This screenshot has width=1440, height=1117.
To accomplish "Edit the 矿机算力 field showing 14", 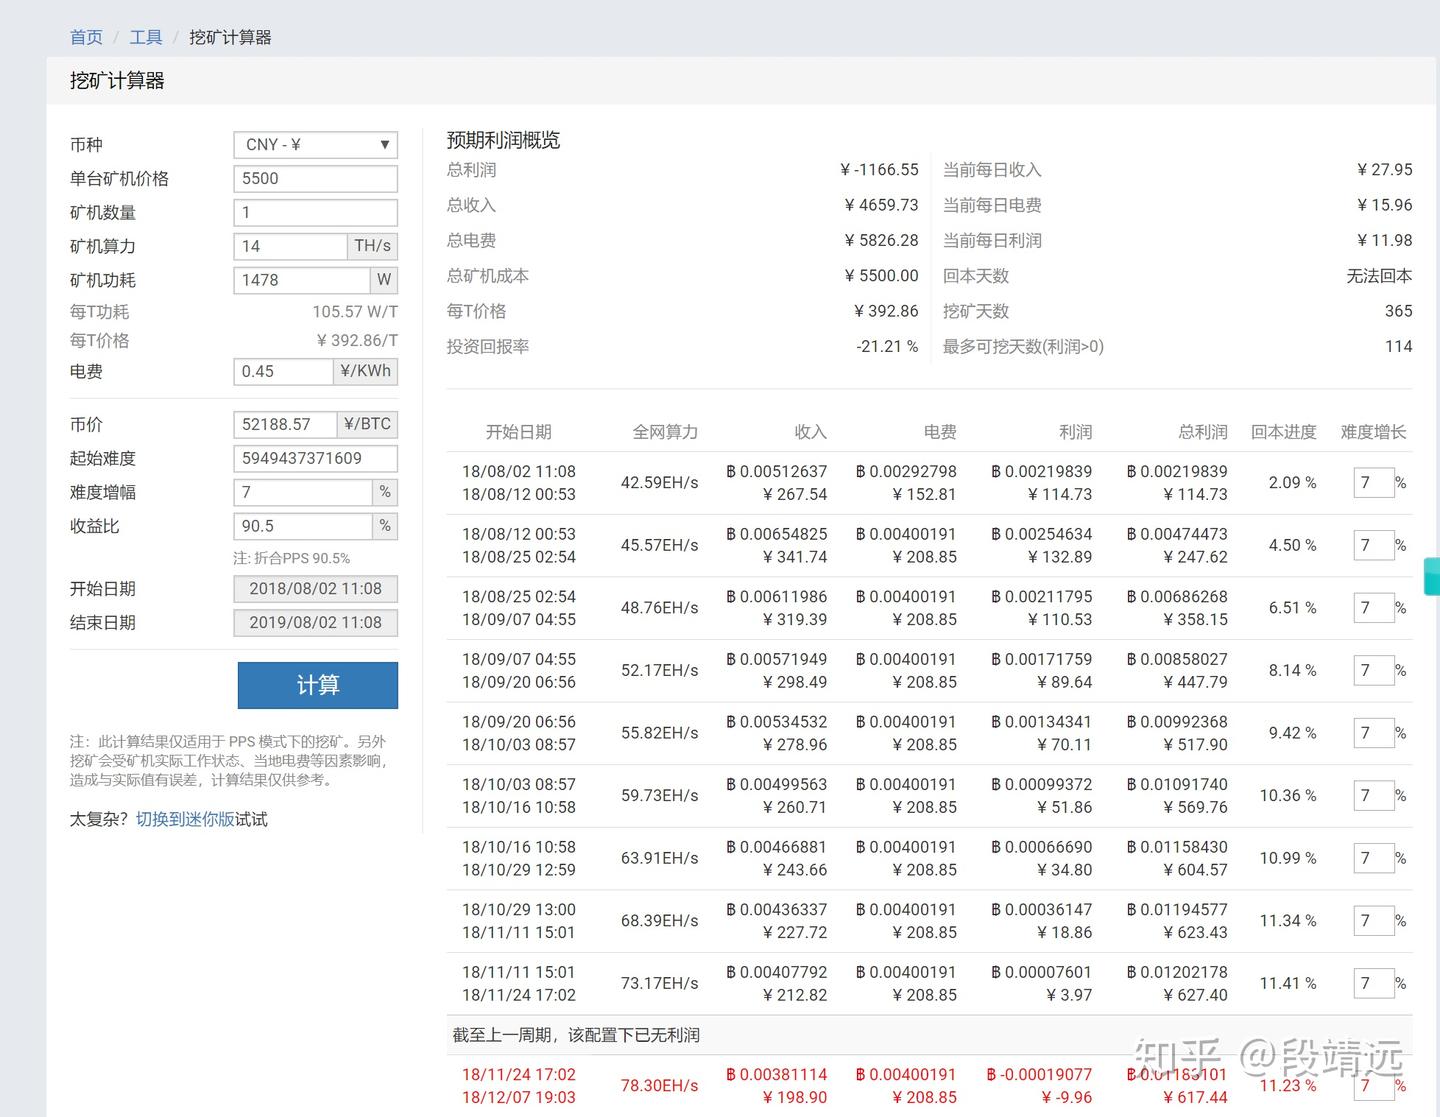I will [290, 246].
